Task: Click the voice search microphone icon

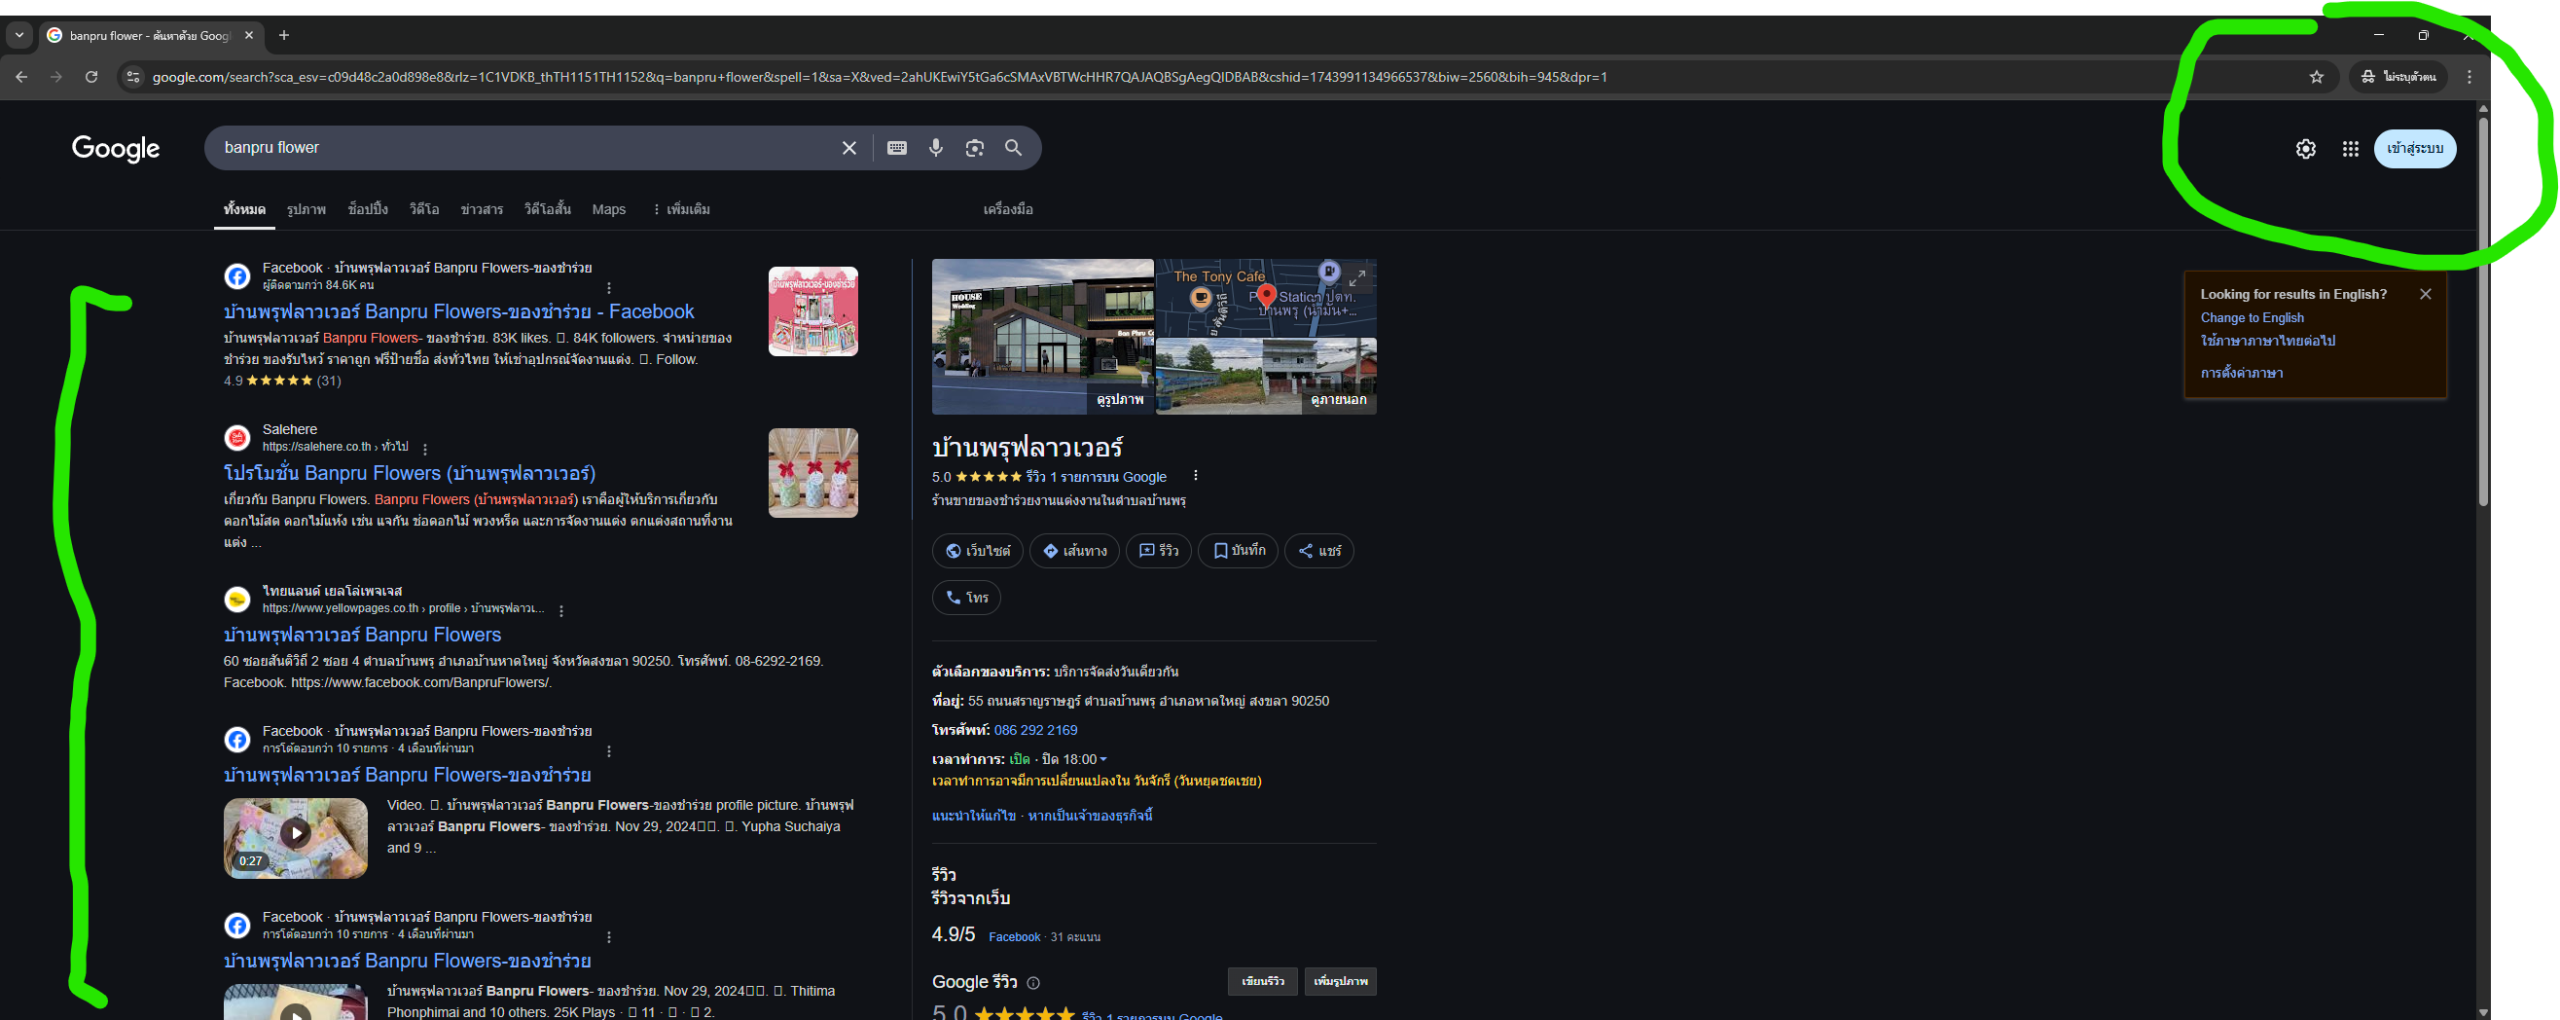Action: pyautogui.click(x=935, y=148)
